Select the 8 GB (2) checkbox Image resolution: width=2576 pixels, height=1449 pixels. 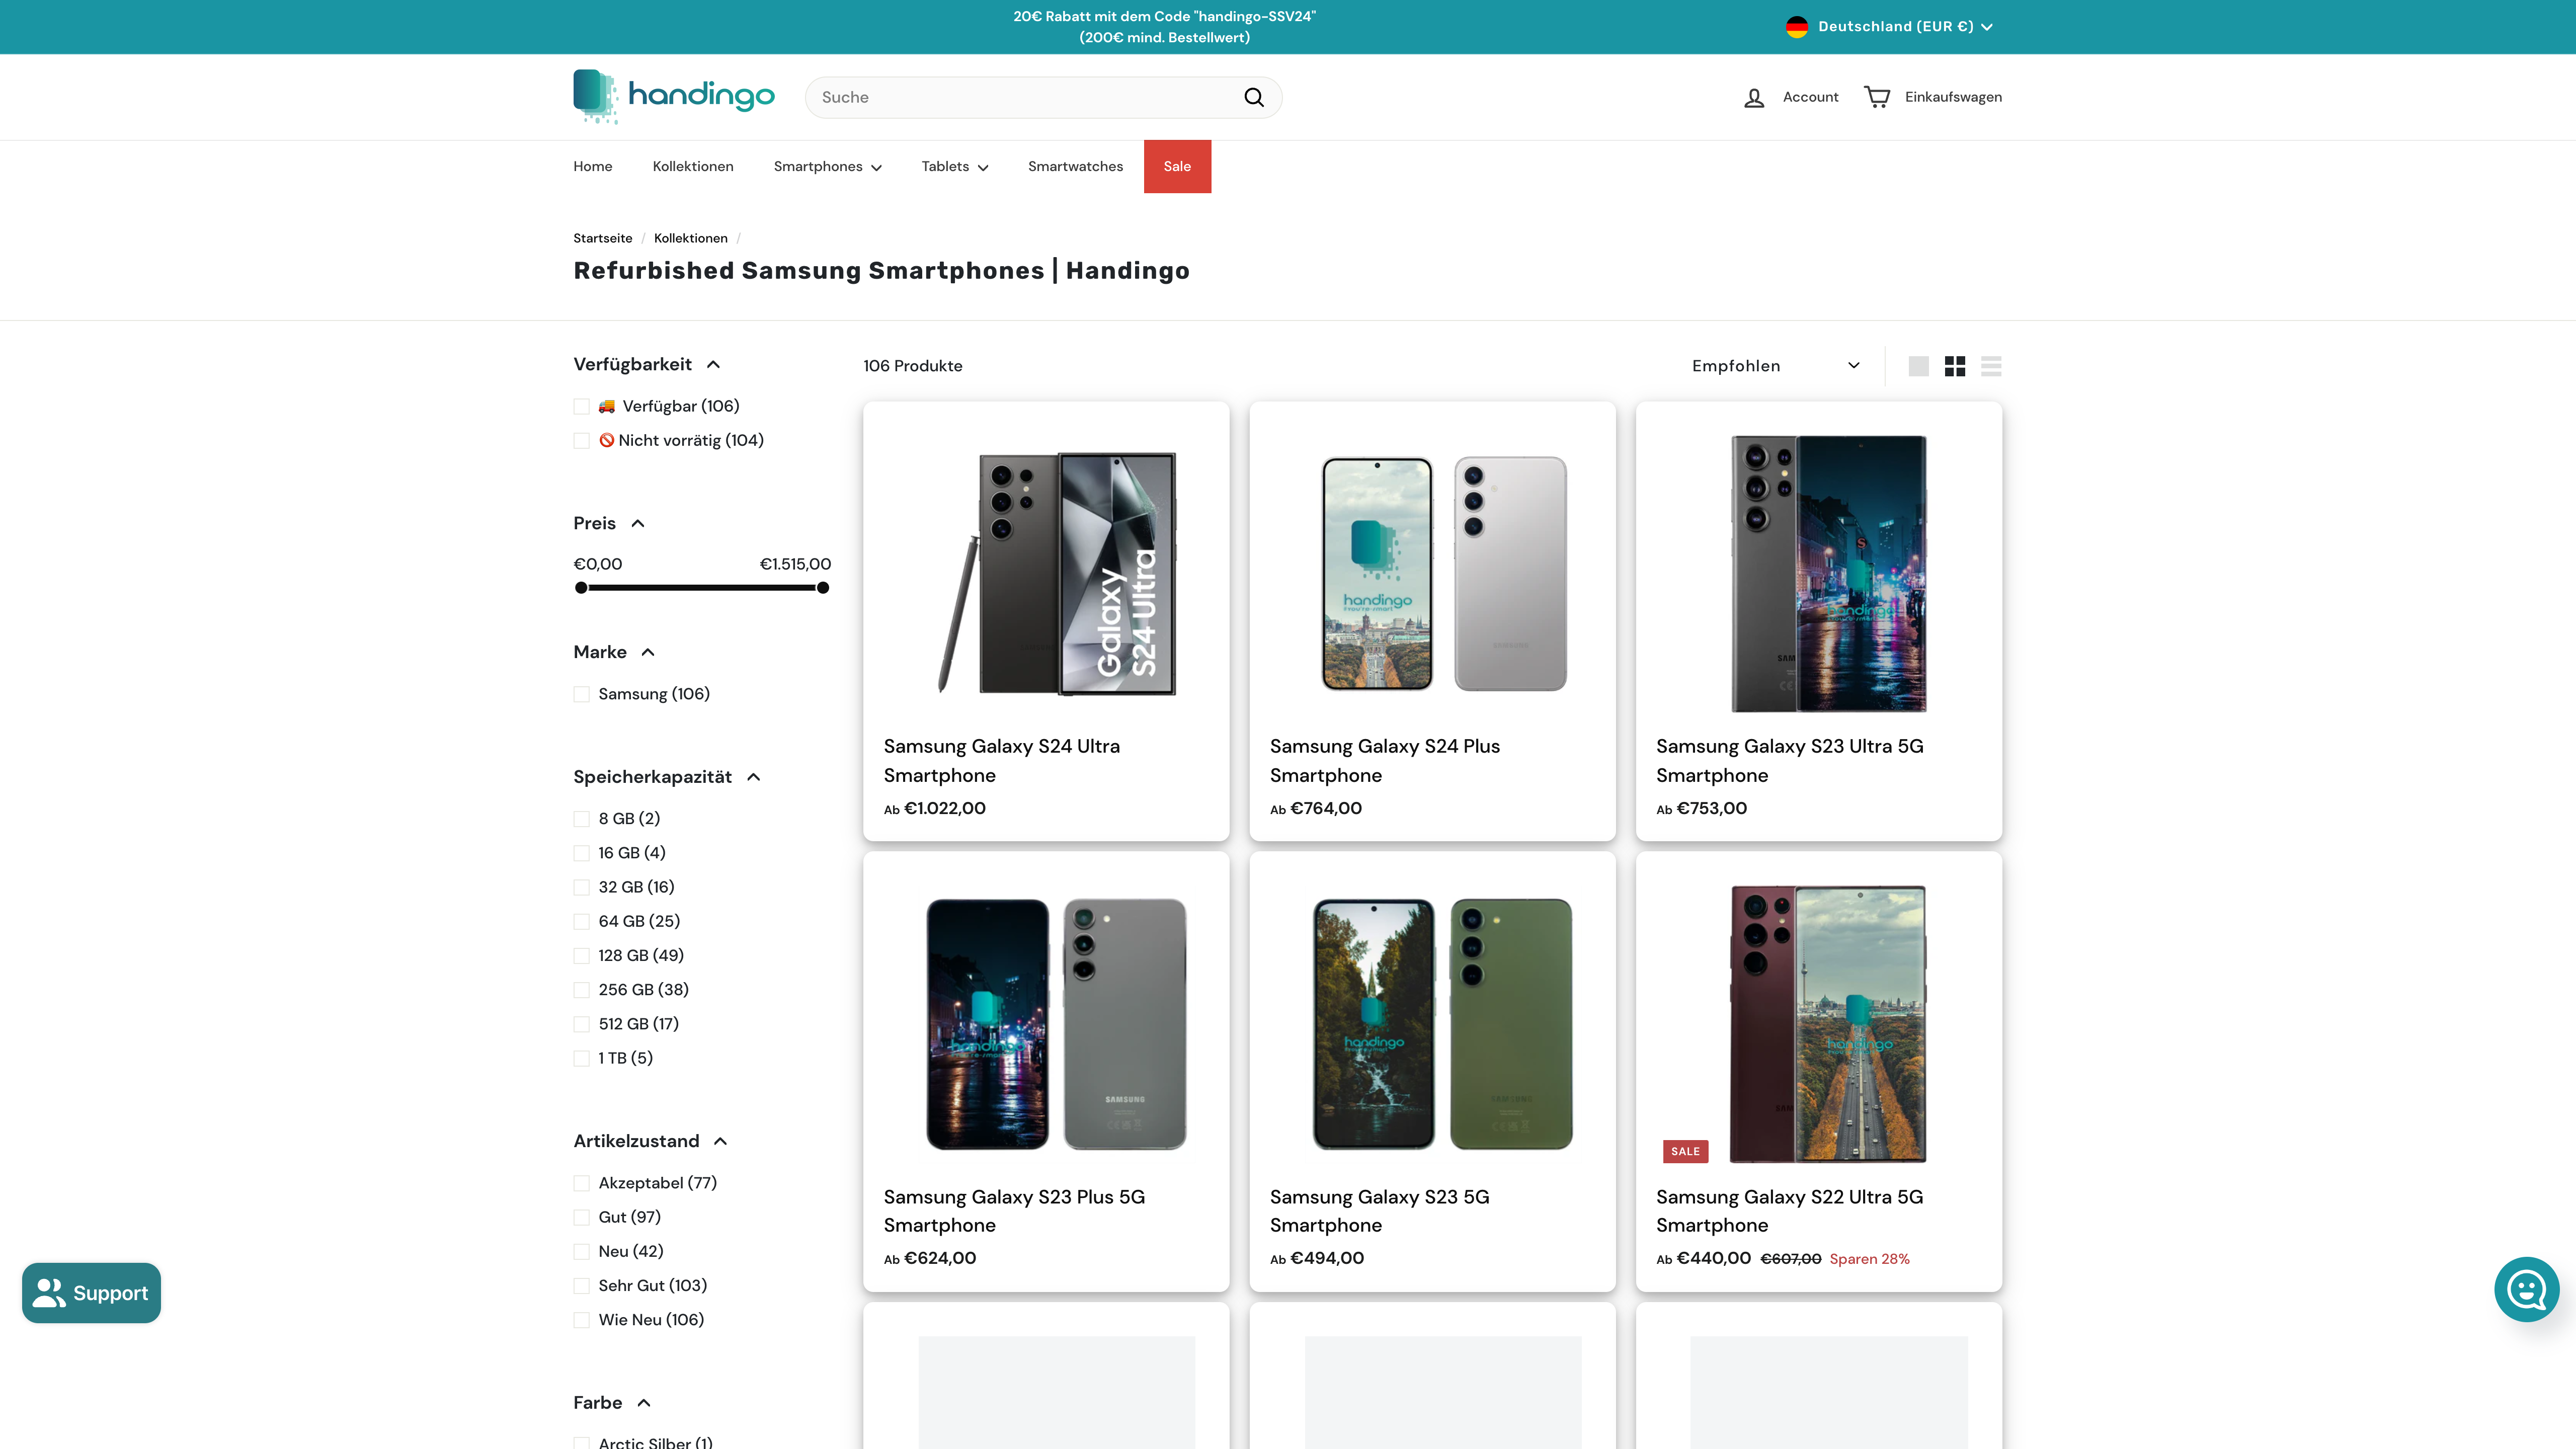click(581, 819)
